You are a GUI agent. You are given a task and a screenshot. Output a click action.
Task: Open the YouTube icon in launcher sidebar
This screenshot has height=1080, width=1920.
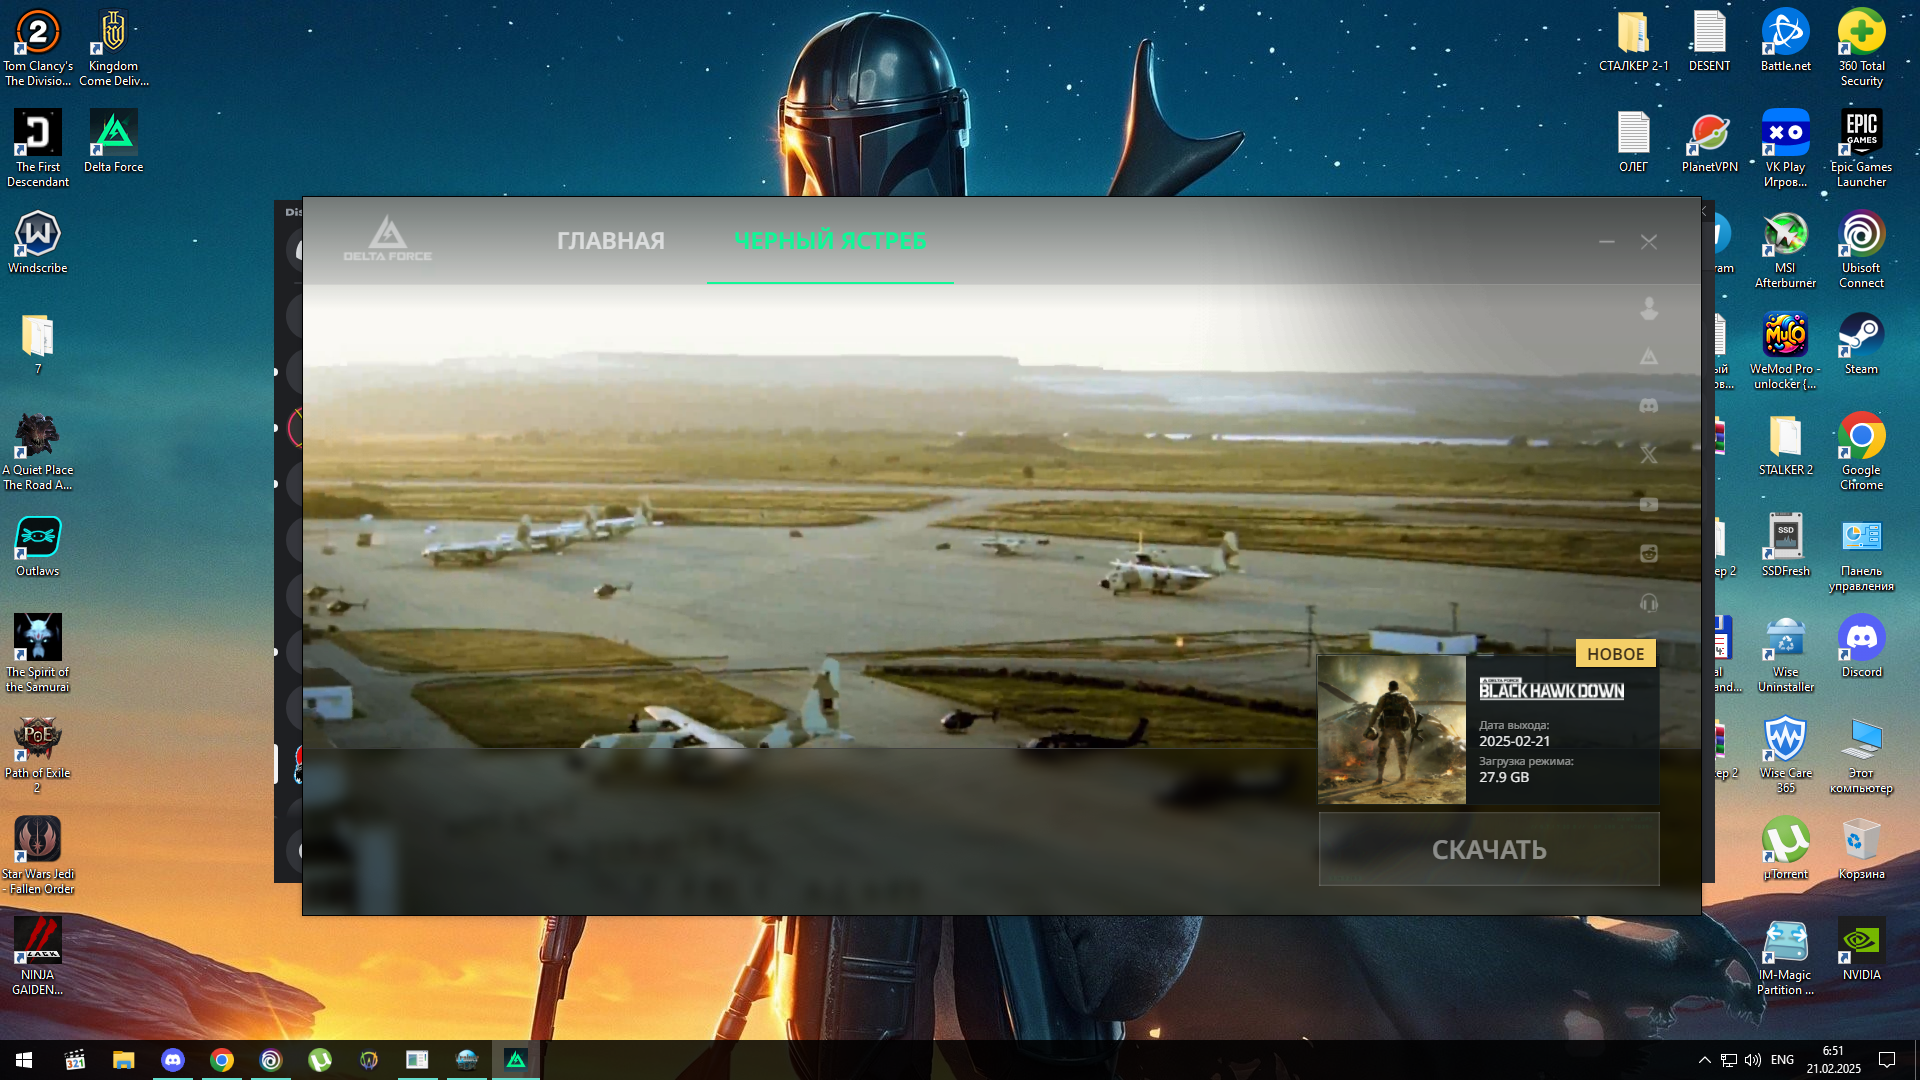point(1649,505)
